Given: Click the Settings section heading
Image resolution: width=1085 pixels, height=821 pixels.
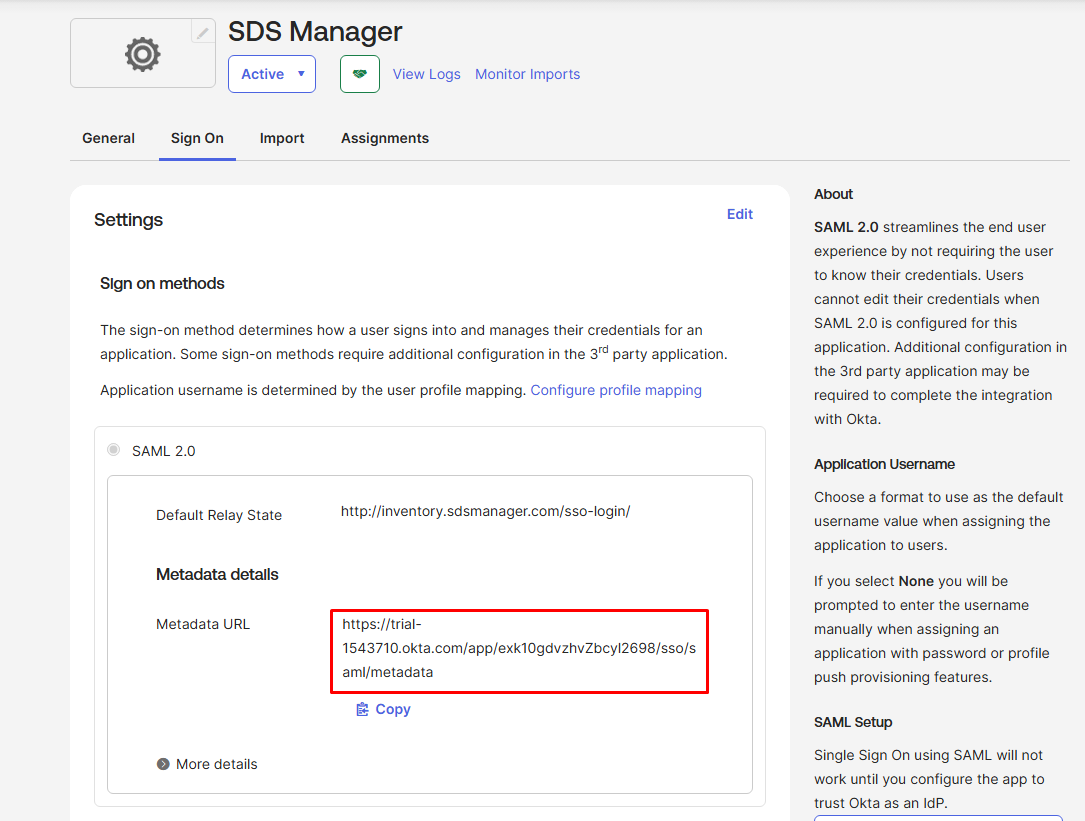Looking at the screenshot, I should [128, 220].
